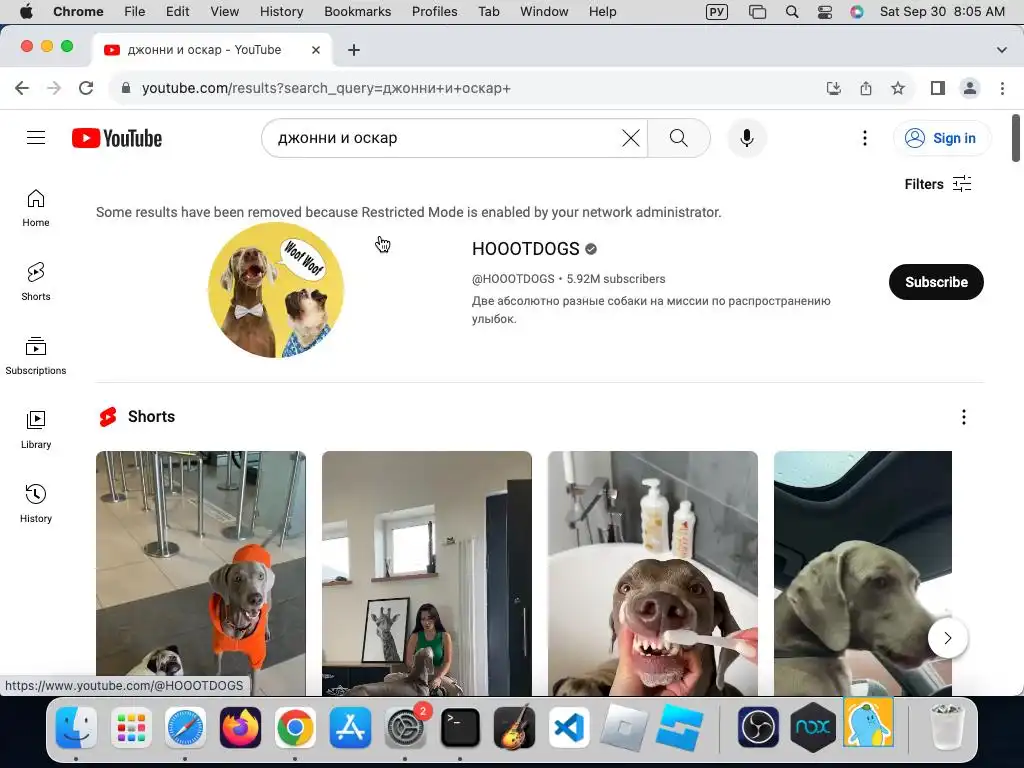Open the dog in orange hoodie Short
1024x768 pixels.
pyautogui.click(x=200, y=573)
